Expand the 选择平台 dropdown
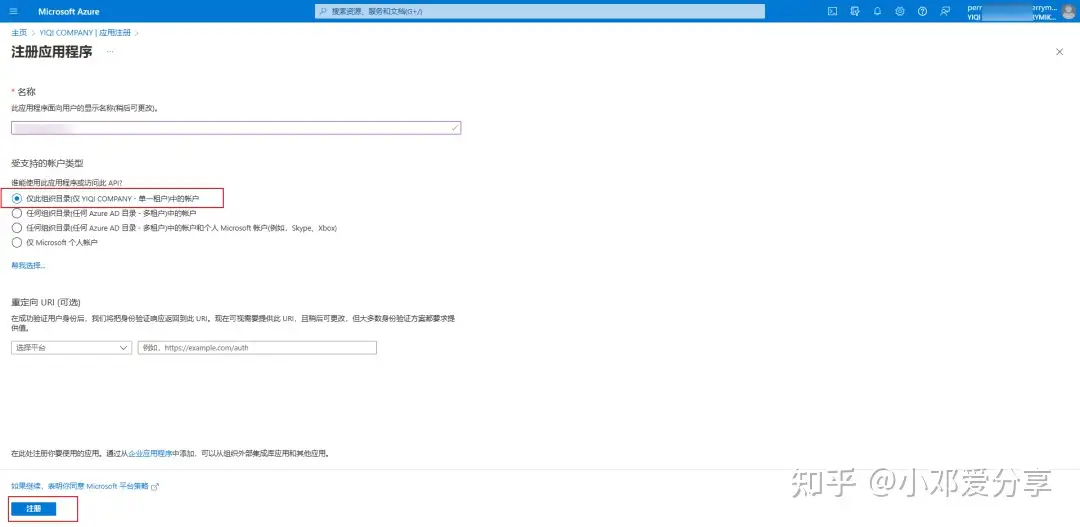 tap(71, 348)
